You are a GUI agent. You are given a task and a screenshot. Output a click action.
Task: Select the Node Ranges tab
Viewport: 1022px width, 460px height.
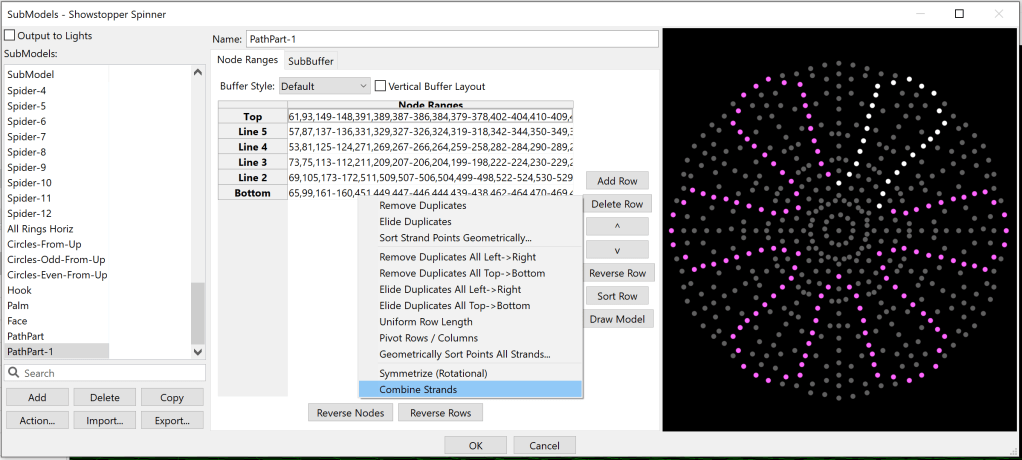coord(247,61)
